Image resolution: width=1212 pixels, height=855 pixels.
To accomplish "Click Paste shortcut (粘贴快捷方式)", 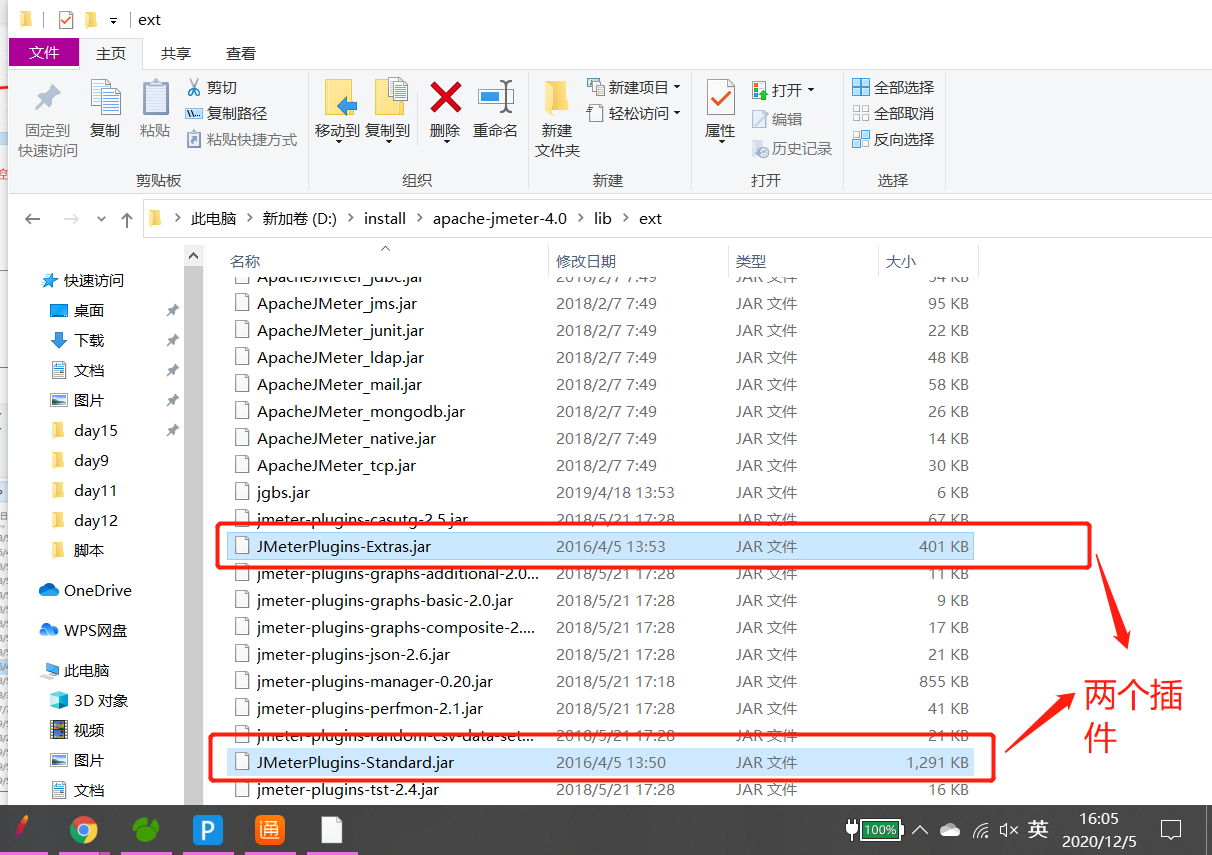I will 241,140.
